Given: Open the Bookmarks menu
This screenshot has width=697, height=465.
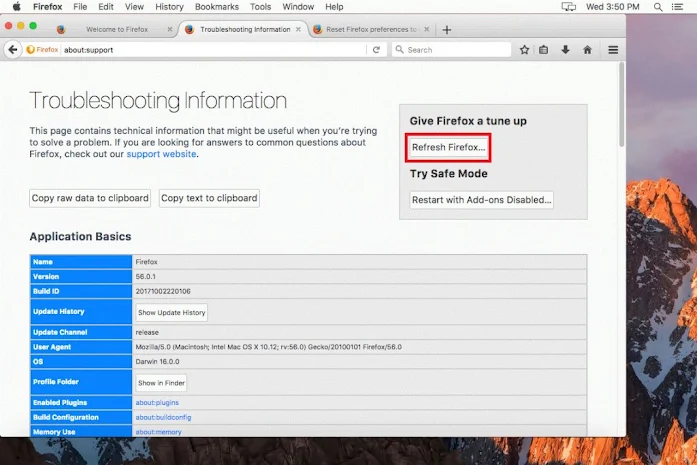Looking at the screenshot, I should click(x=216, y=7).
